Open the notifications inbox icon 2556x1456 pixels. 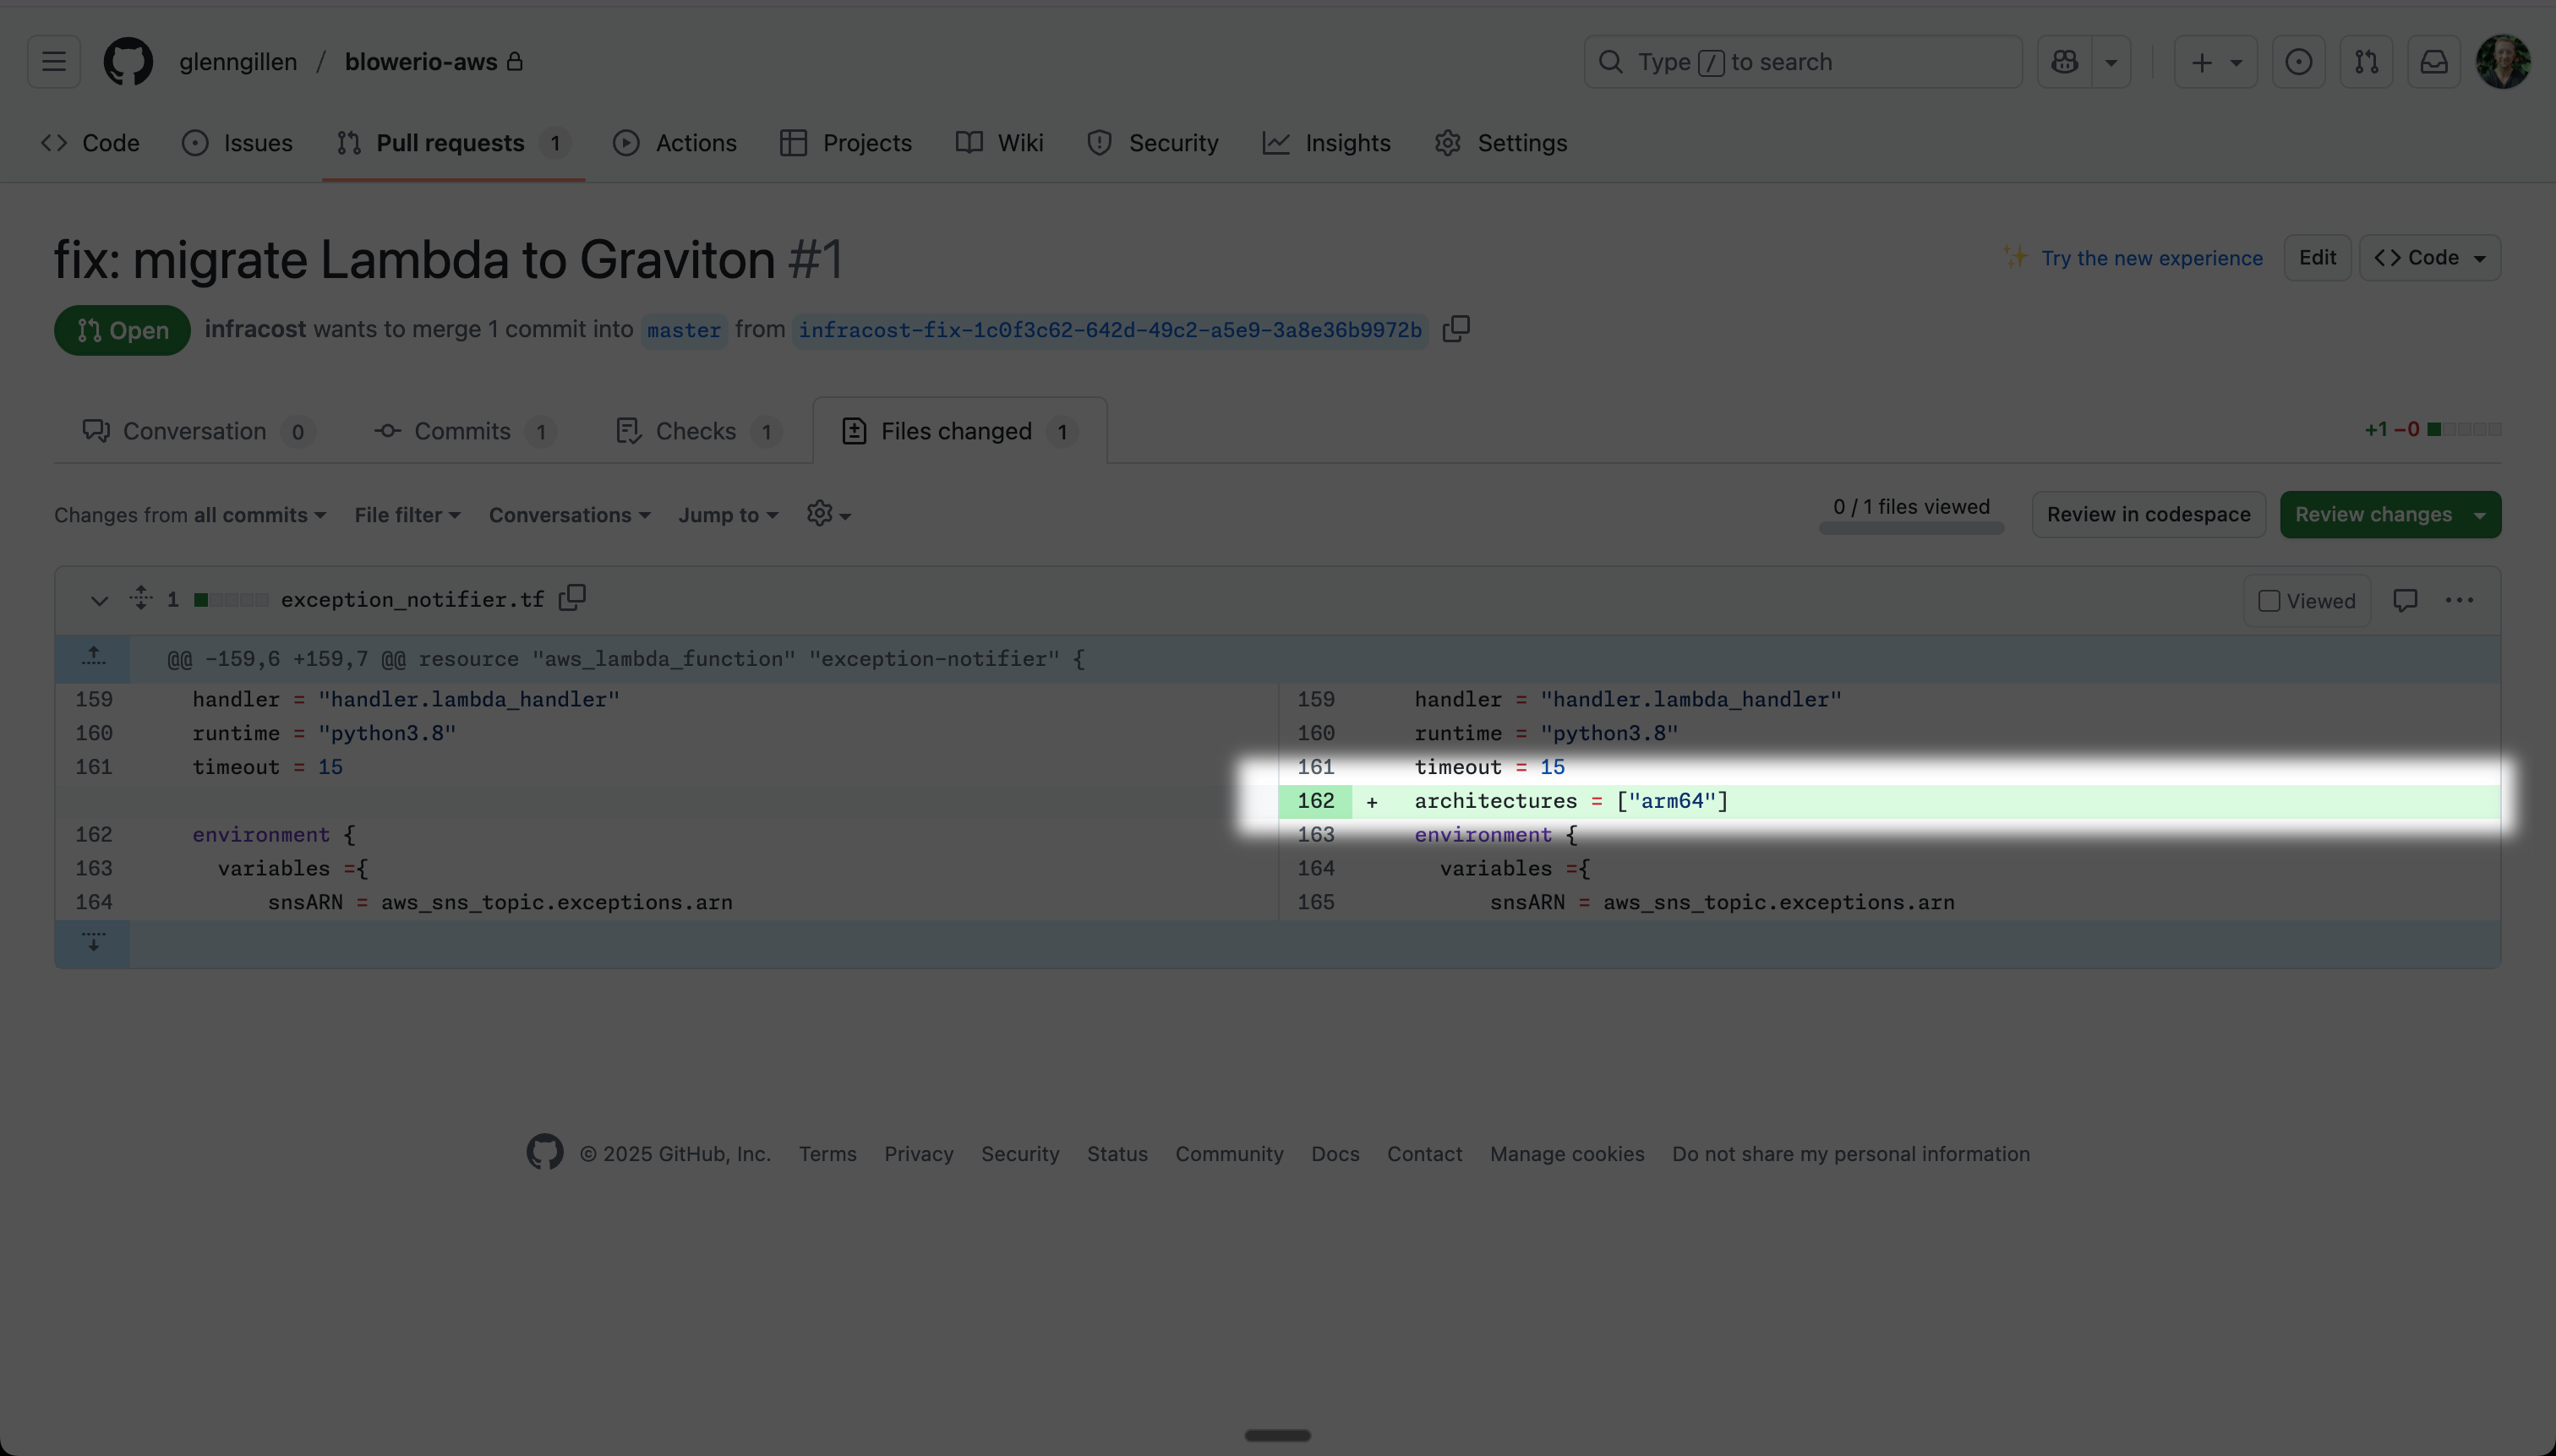pyautogui.click(x=2433, y=62)
